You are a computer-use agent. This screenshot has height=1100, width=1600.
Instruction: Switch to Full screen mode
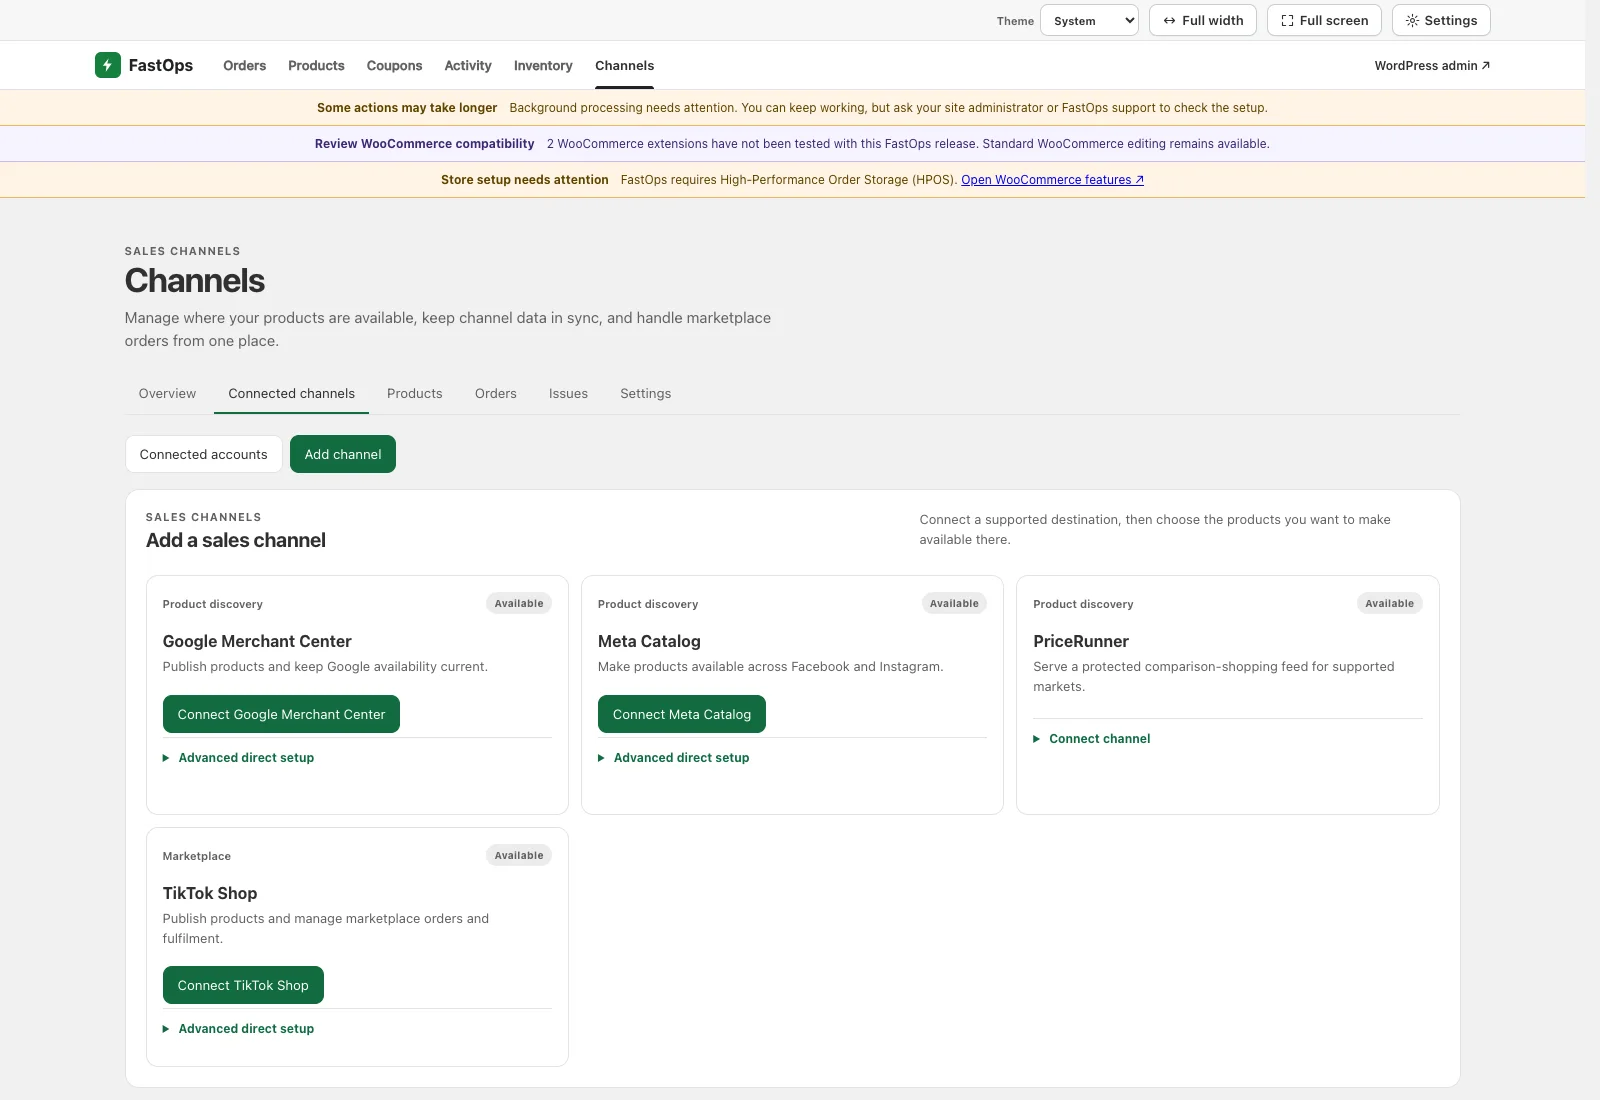[1324, 20]
